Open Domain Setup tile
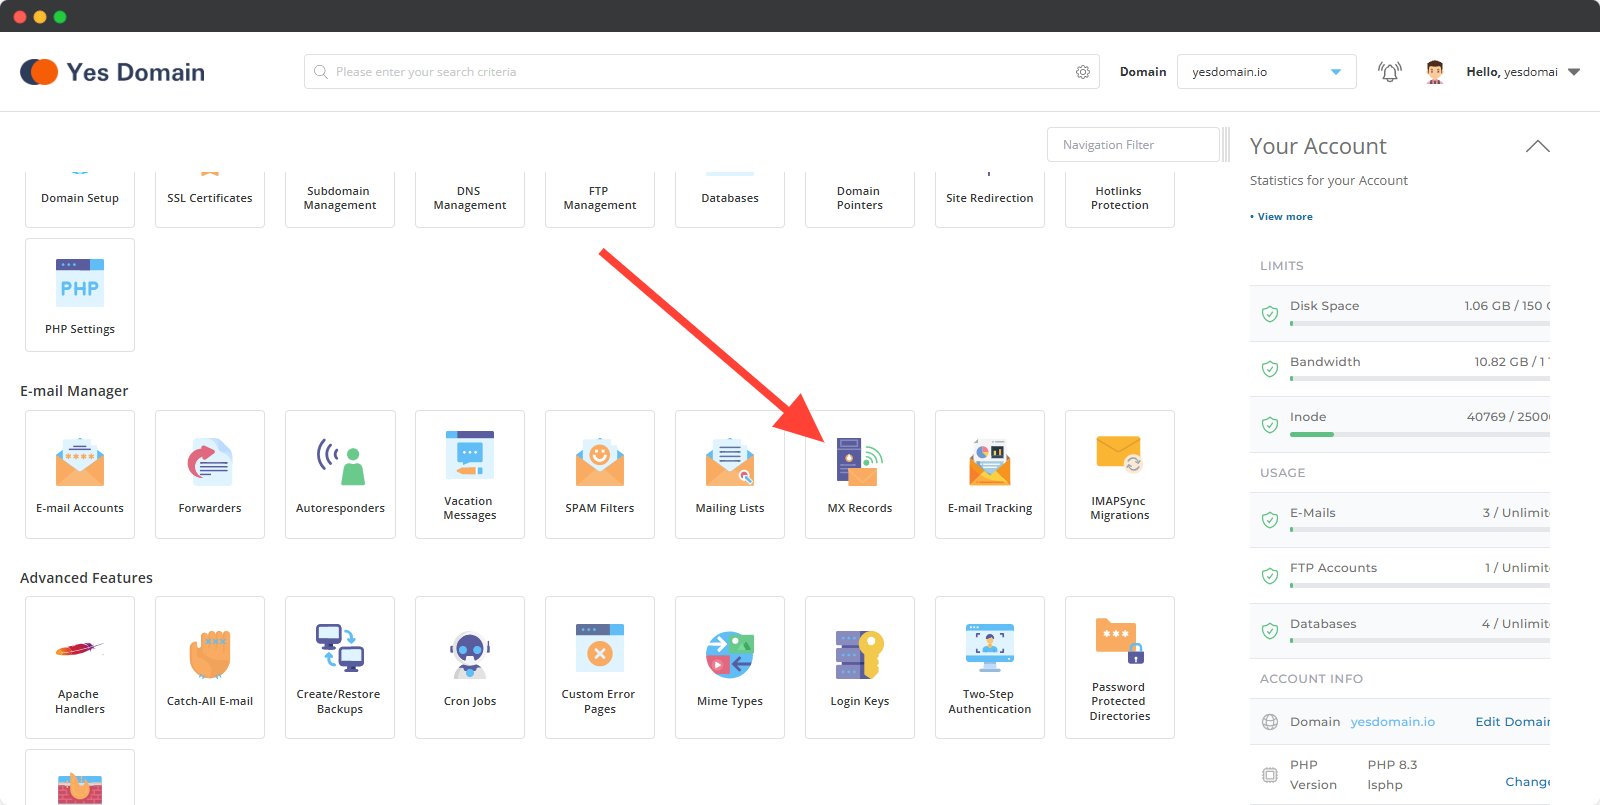This screenshot has width=1600, height=805. pyautogui.click(x=80, y=199)
